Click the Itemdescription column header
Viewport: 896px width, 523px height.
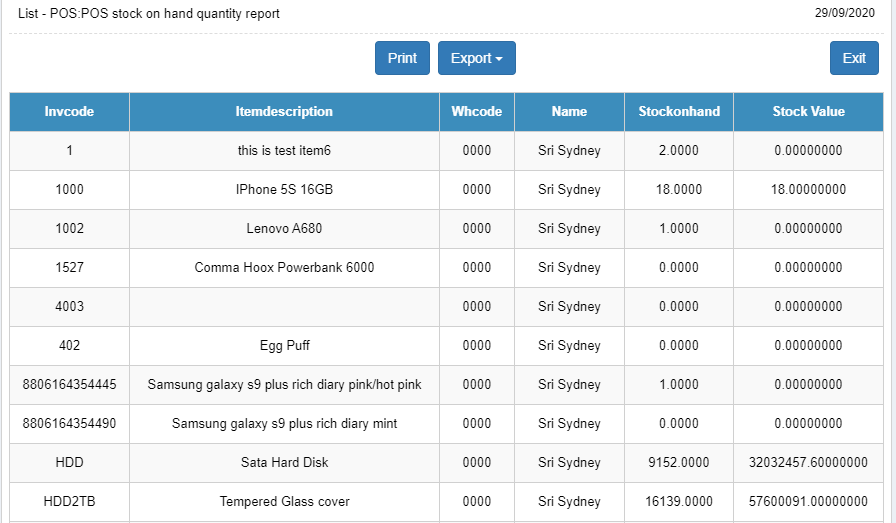(x=284, y=112)
